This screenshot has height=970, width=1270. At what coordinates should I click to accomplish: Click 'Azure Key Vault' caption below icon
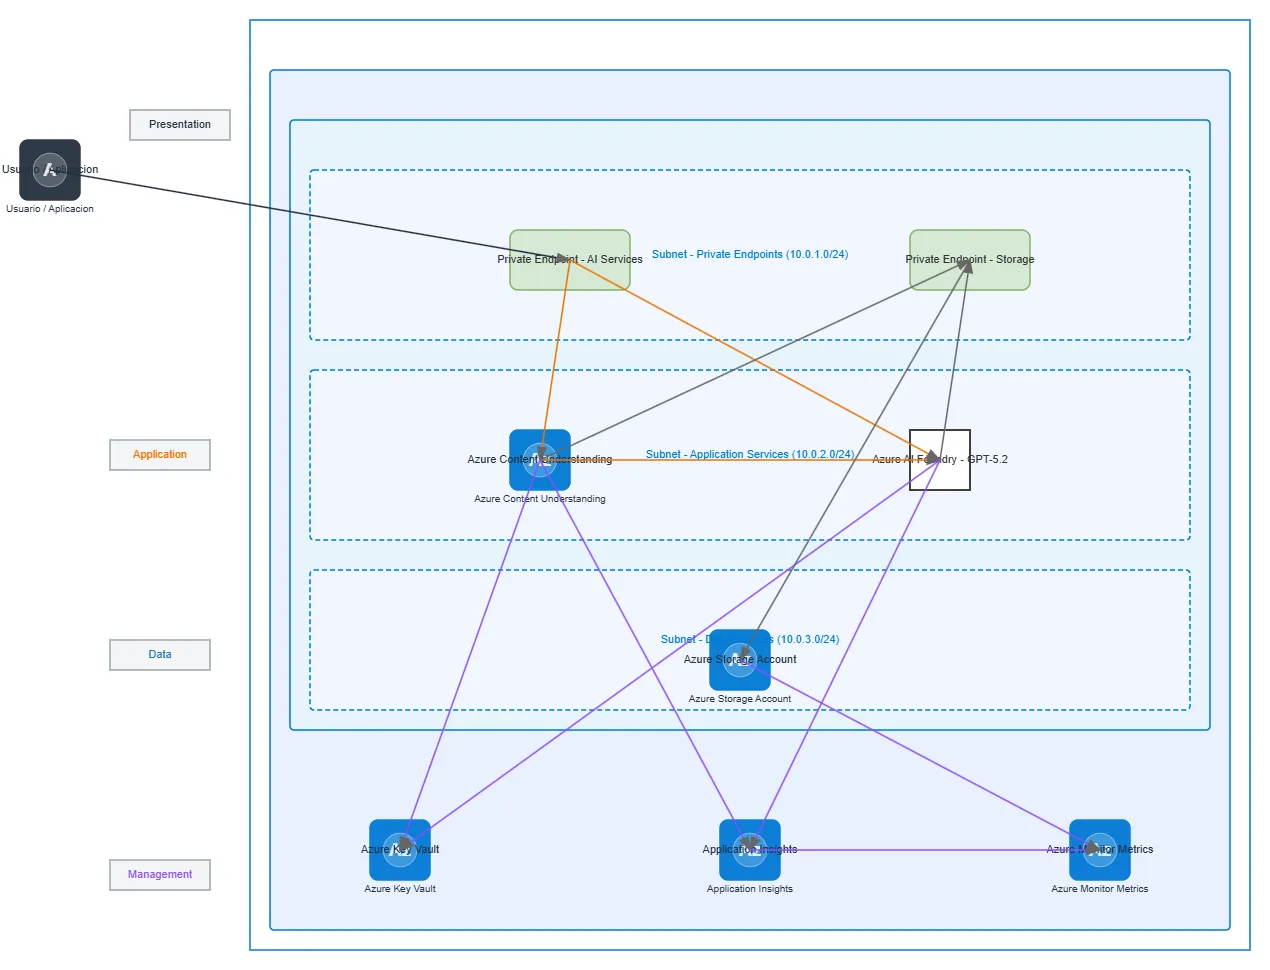tap(400, 889)
